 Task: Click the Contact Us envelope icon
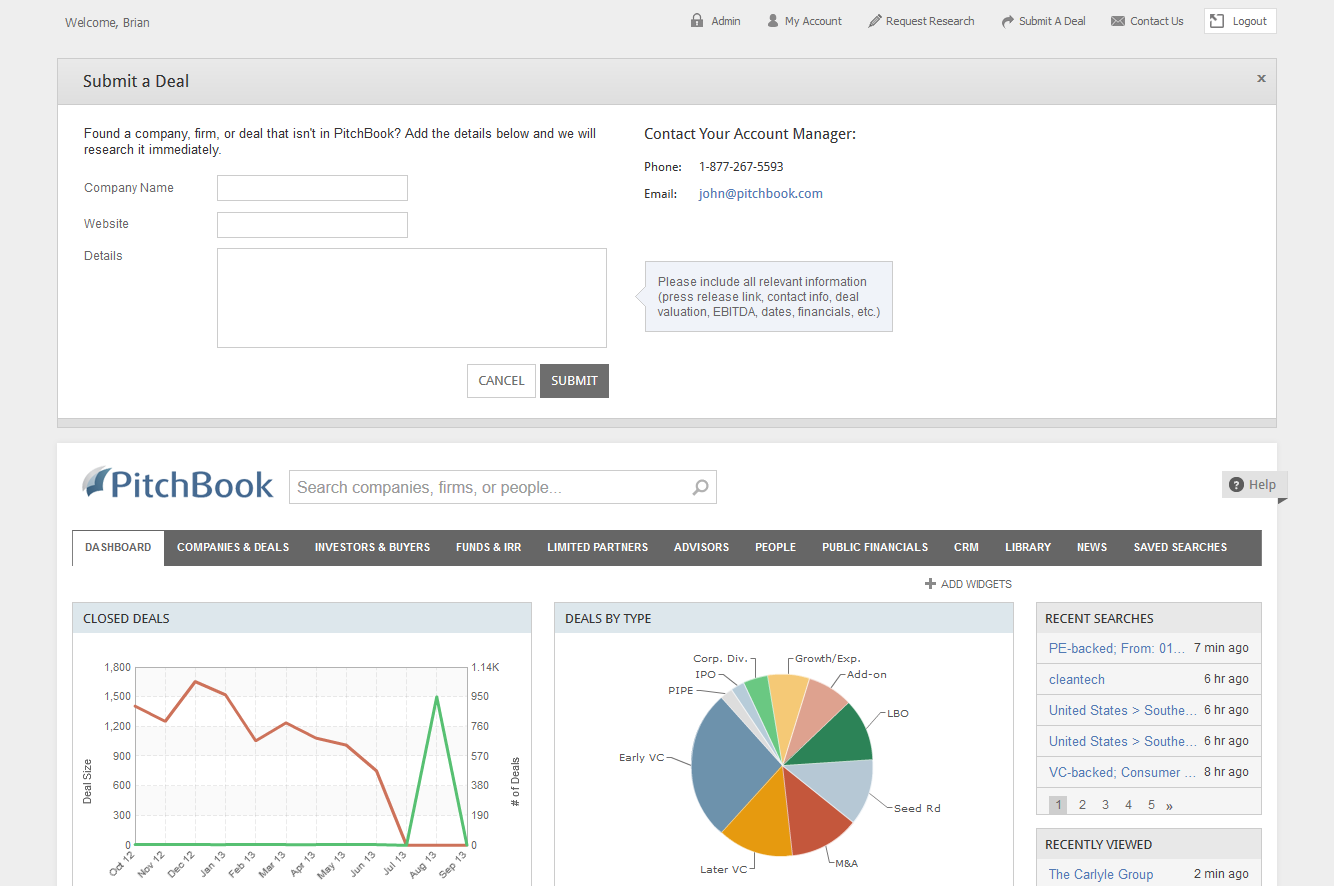[x=1118, y=21]
